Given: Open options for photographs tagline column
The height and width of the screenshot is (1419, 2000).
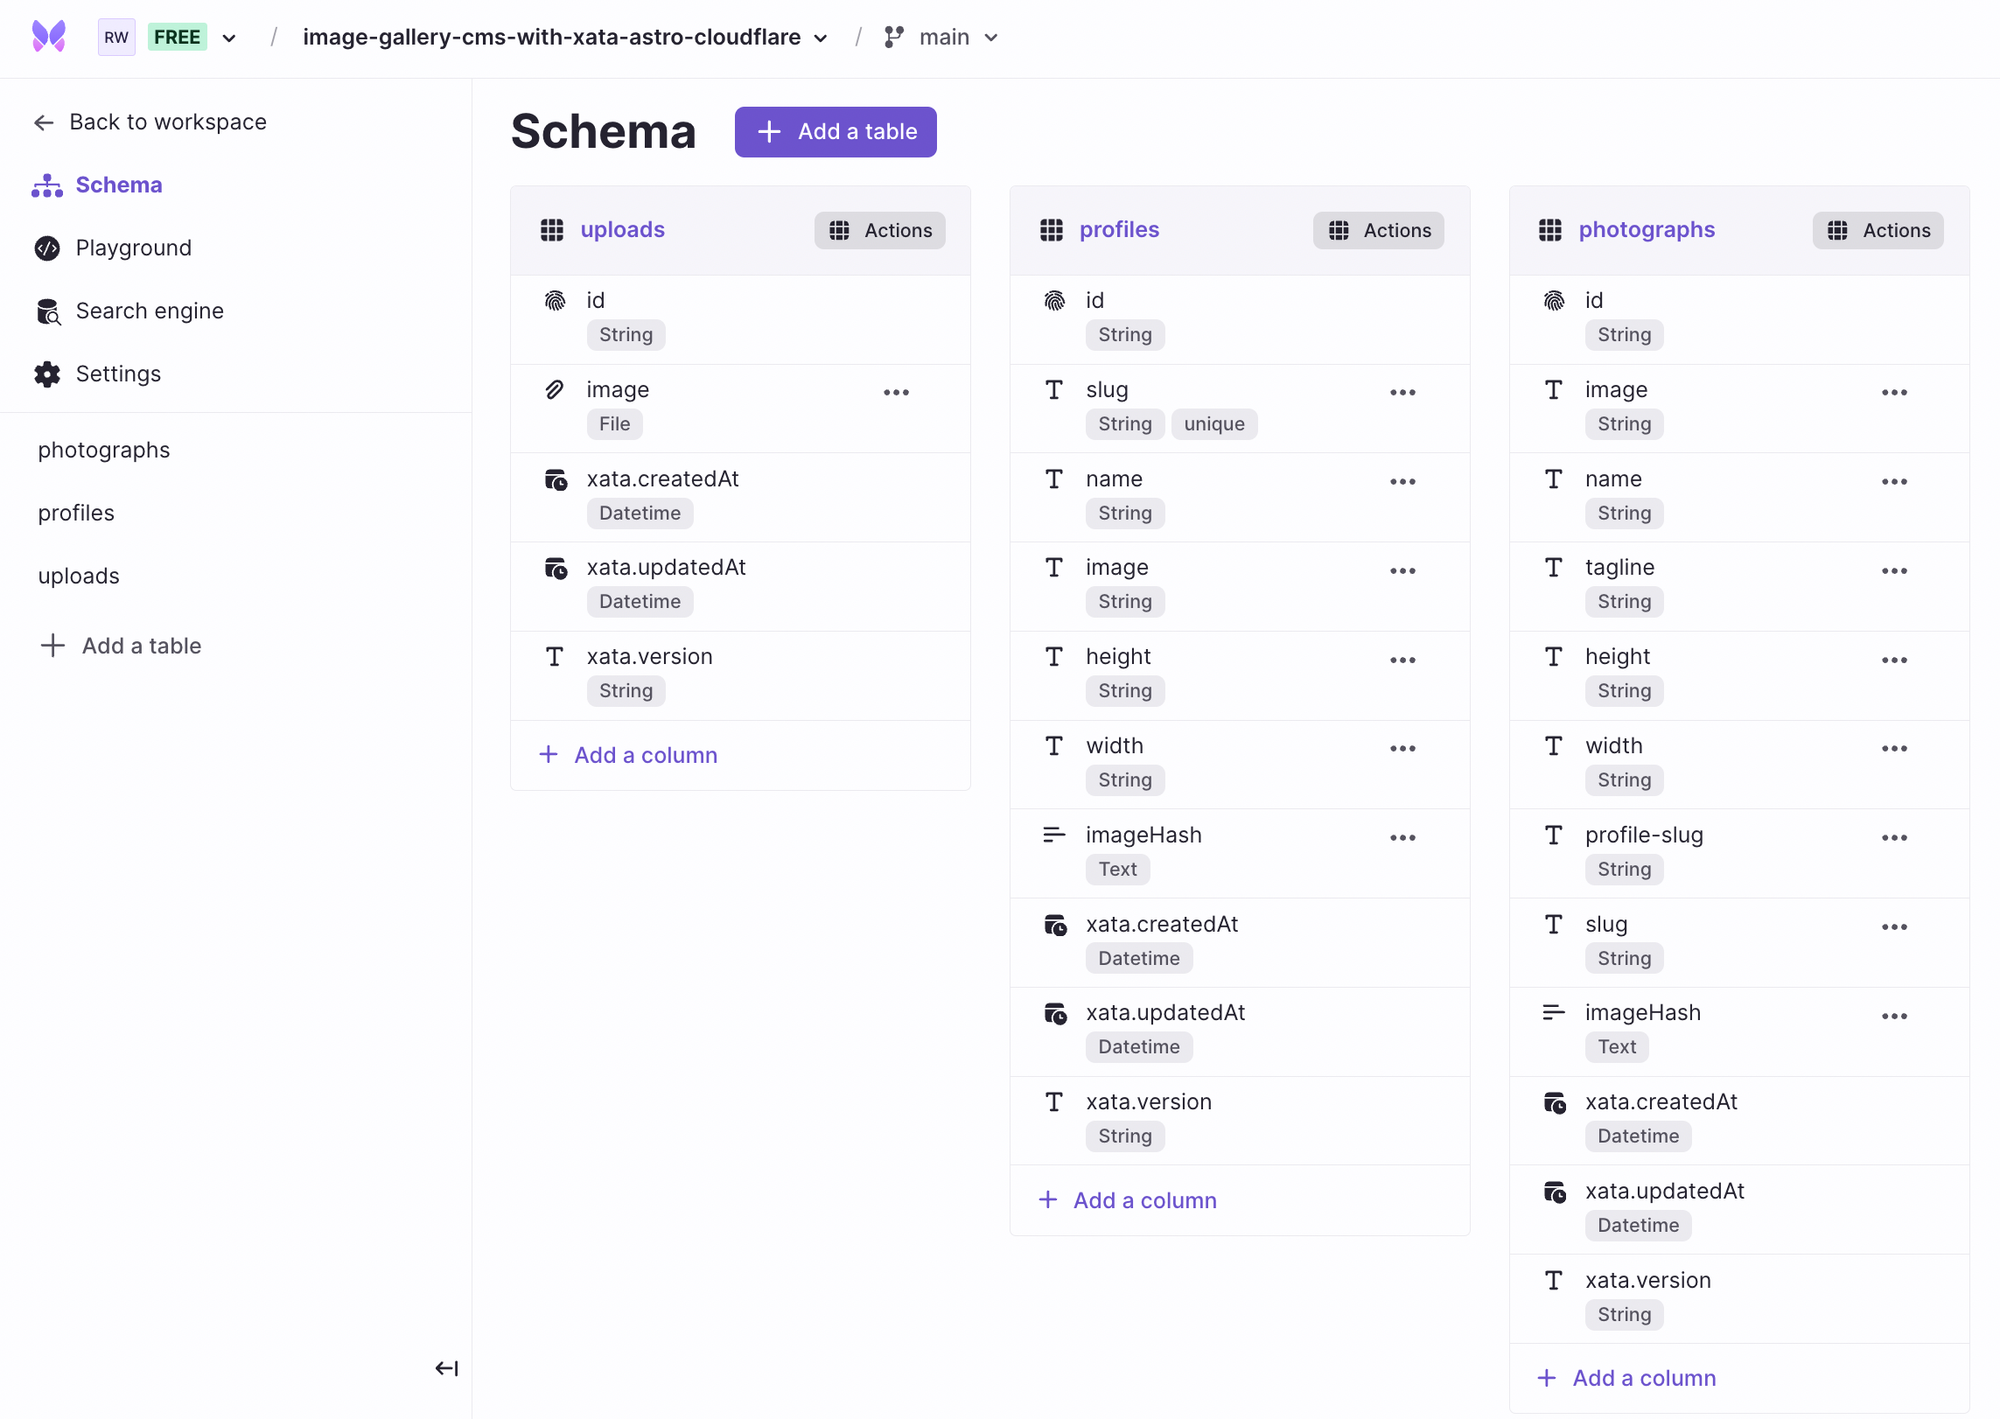Looking at the screenshot, I should (1894, 571).
